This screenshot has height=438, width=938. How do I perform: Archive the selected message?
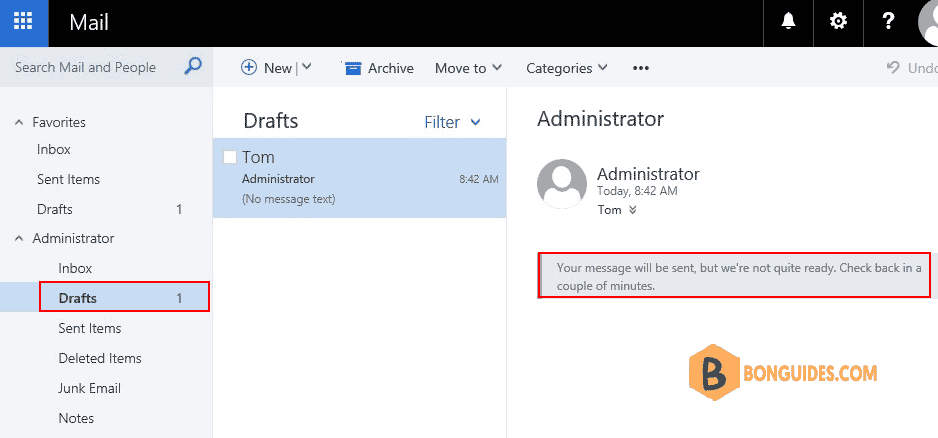379,68
